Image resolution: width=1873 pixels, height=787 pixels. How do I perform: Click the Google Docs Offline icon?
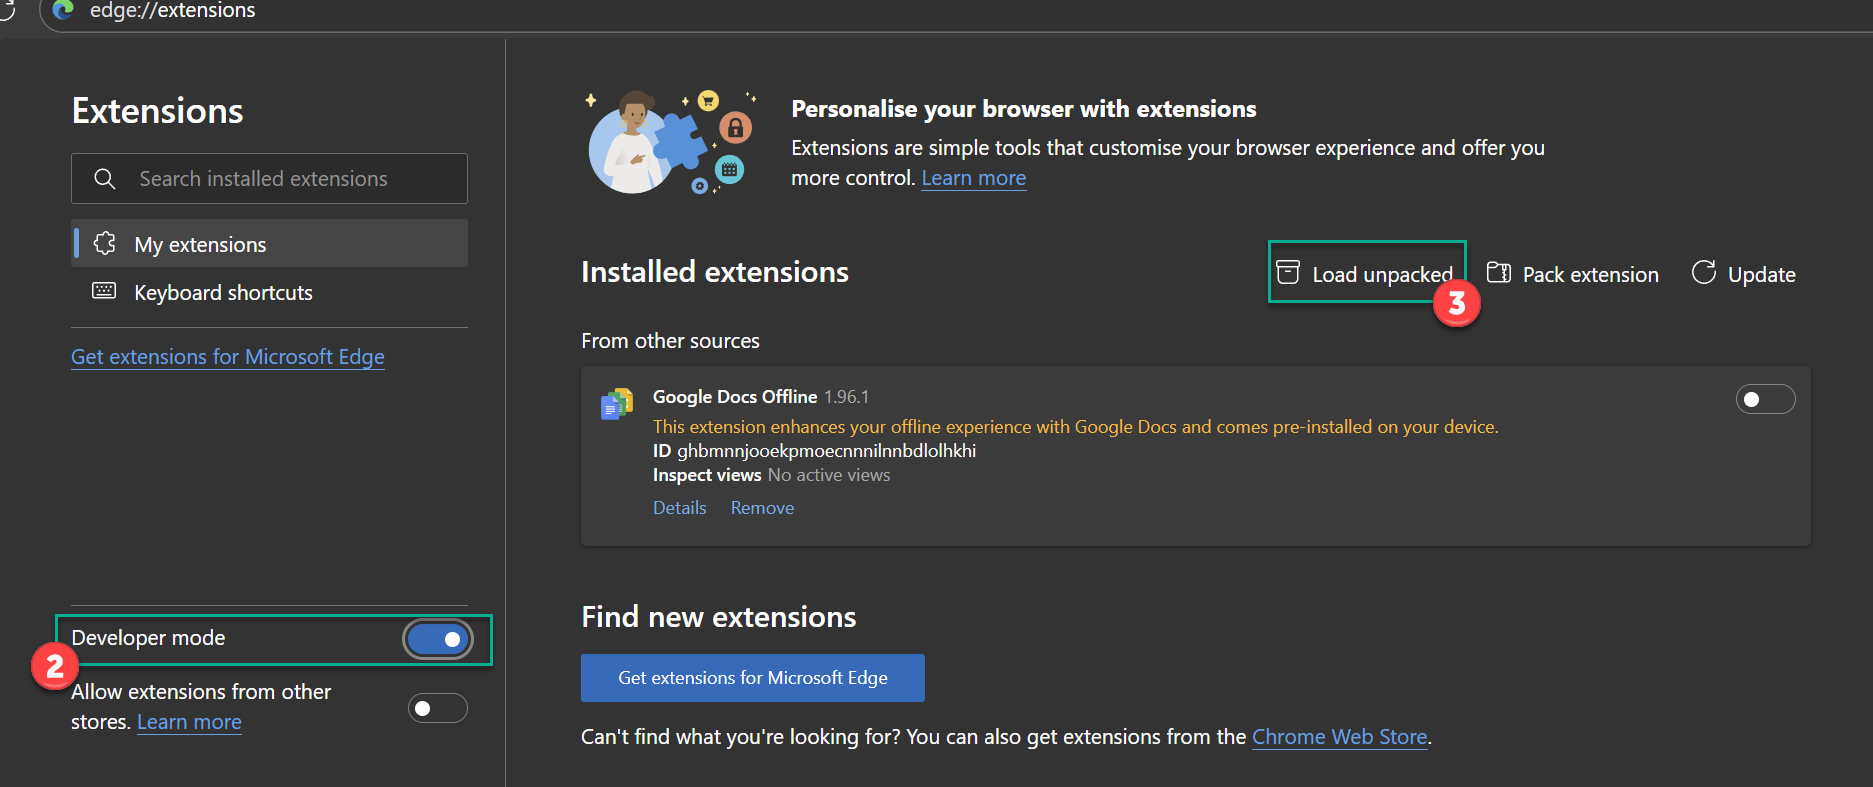[x=617, y=404]
